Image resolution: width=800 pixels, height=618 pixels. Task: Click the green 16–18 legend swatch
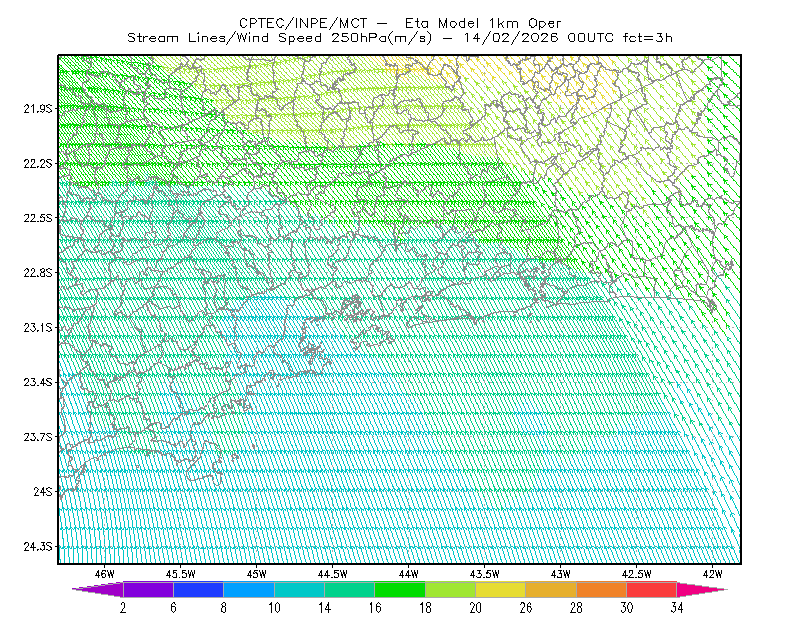400,589
